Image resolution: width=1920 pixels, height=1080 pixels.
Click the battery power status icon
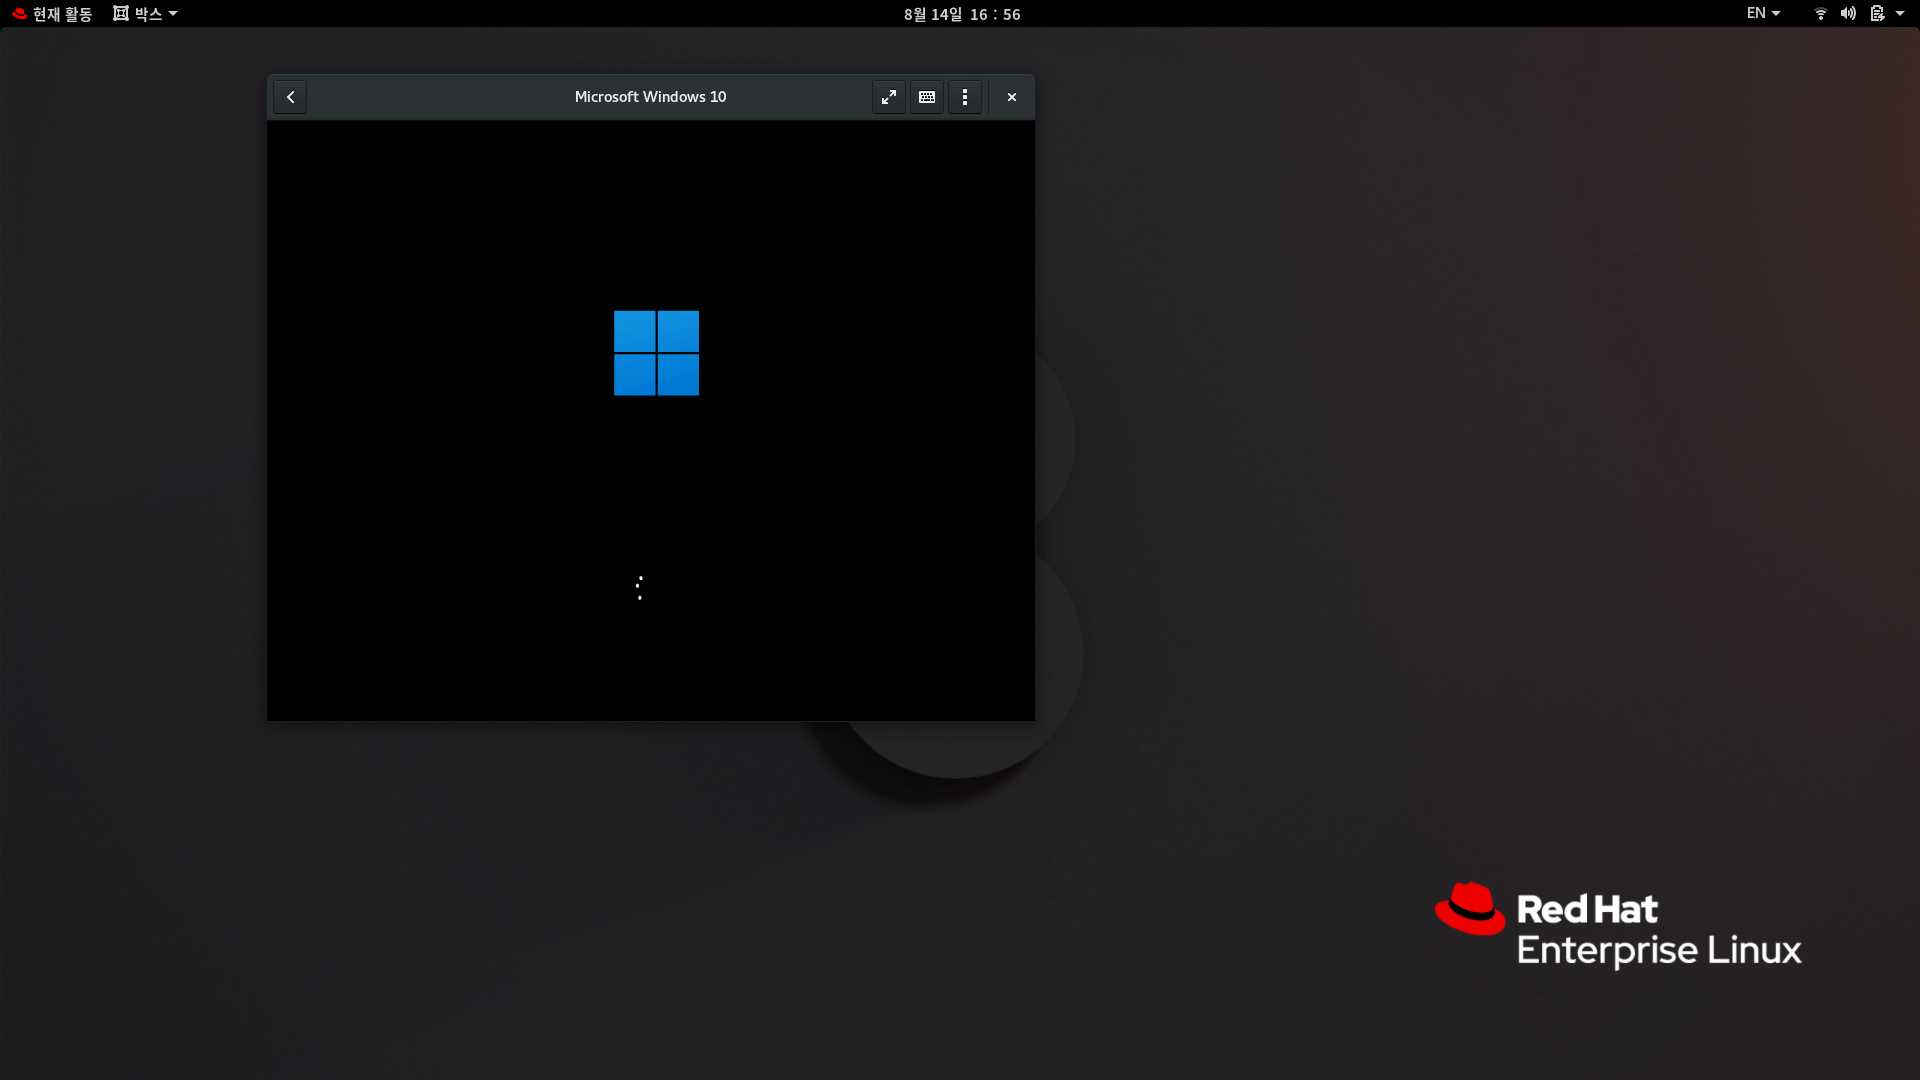(1877, 14)
